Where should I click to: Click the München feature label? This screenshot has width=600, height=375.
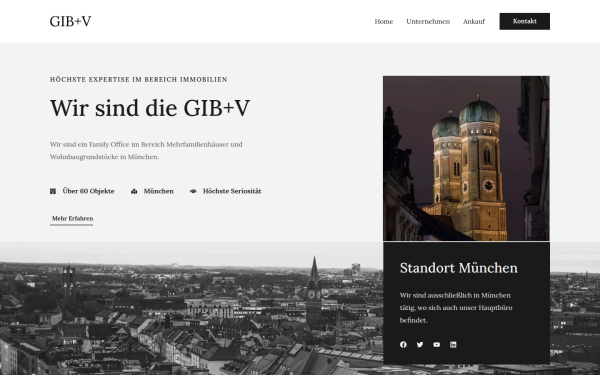158,191
